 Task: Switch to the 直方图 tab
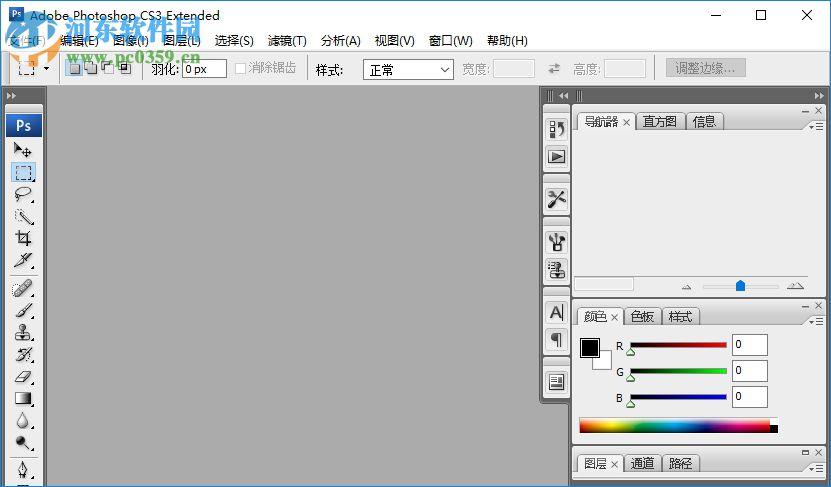pos(659,122)
